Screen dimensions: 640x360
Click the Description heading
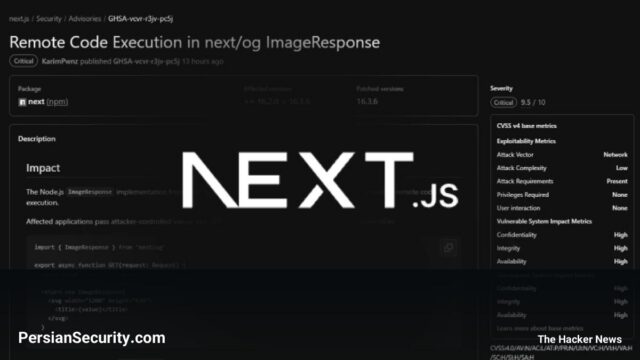[37, 139]
